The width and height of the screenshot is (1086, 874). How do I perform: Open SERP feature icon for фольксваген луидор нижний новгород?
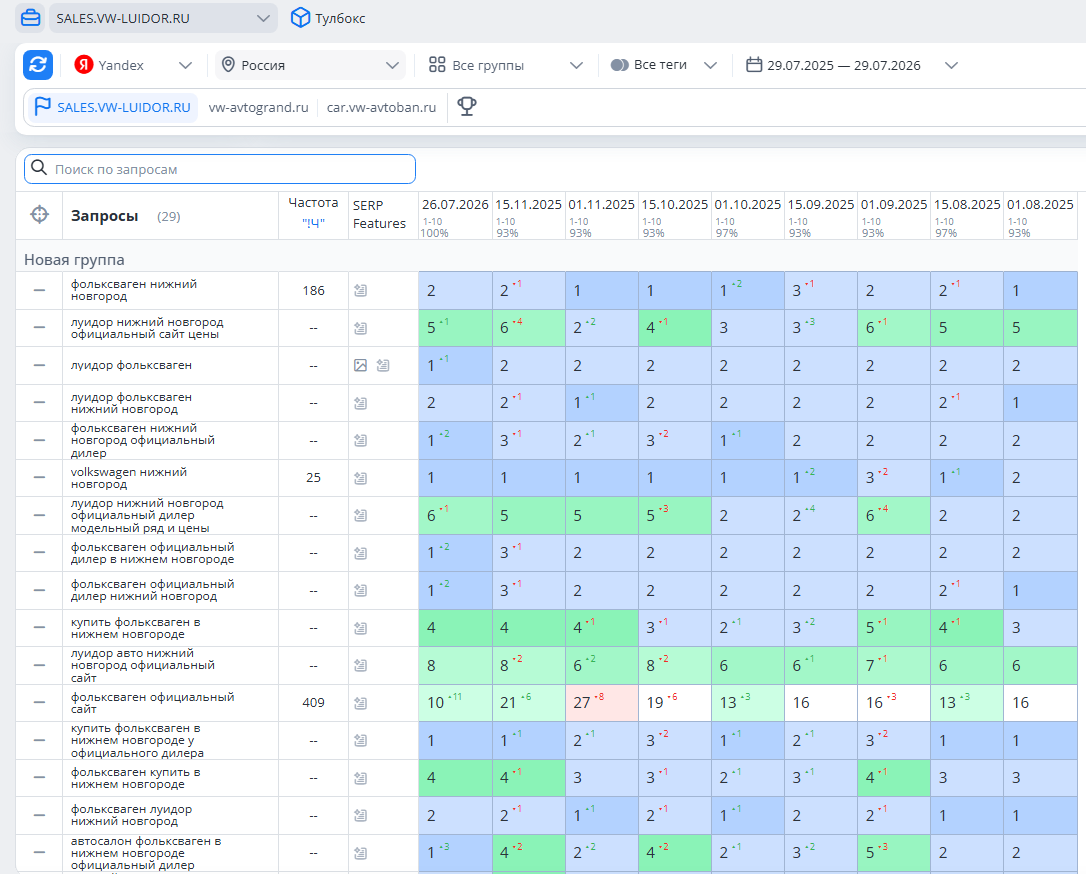tap(360, 816)
